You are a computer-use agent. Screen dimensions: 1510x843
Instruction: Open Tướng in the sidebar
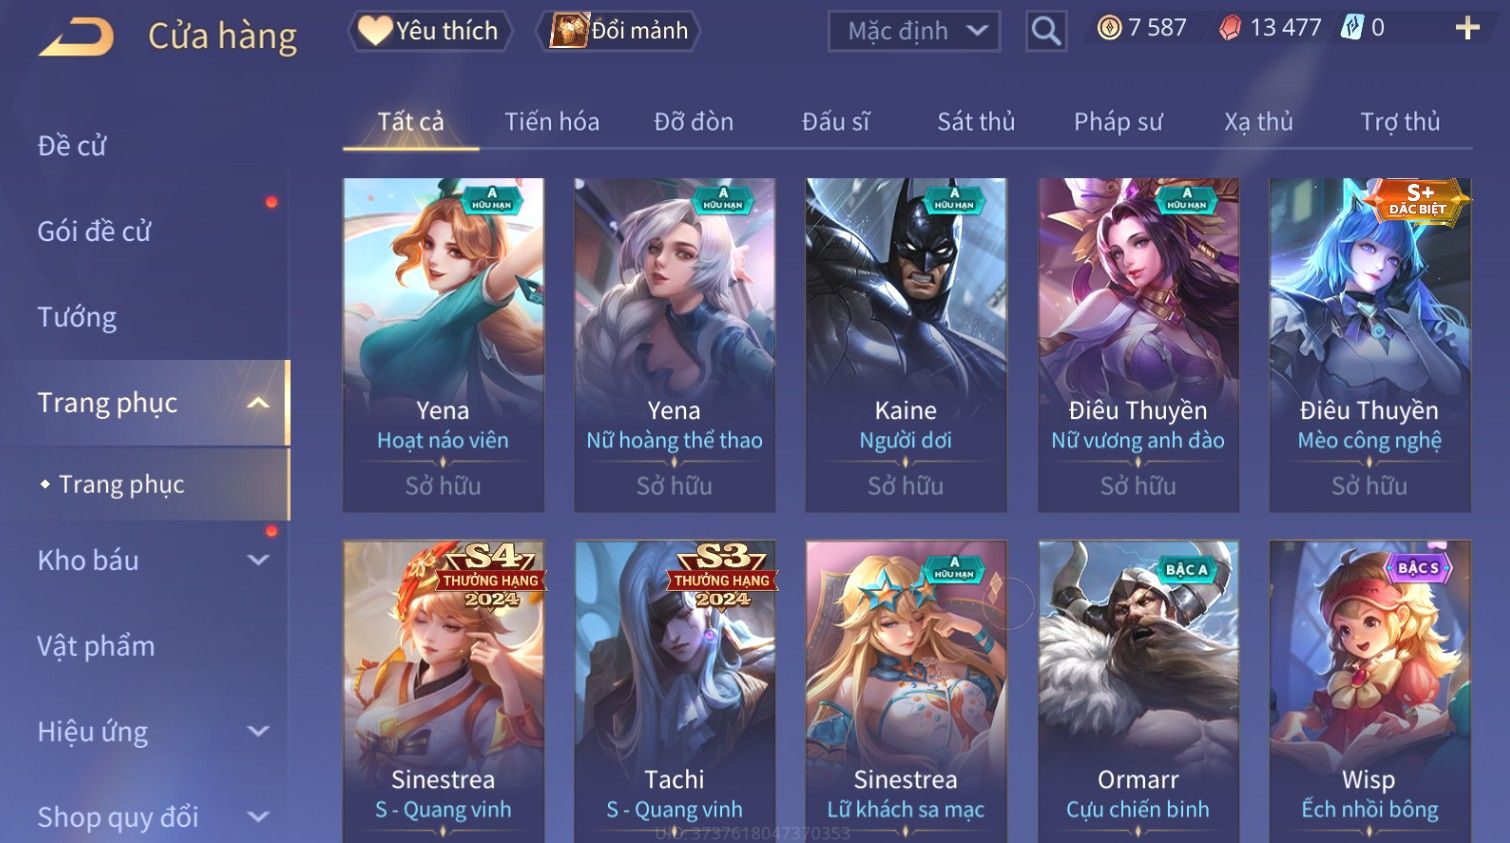77,318
